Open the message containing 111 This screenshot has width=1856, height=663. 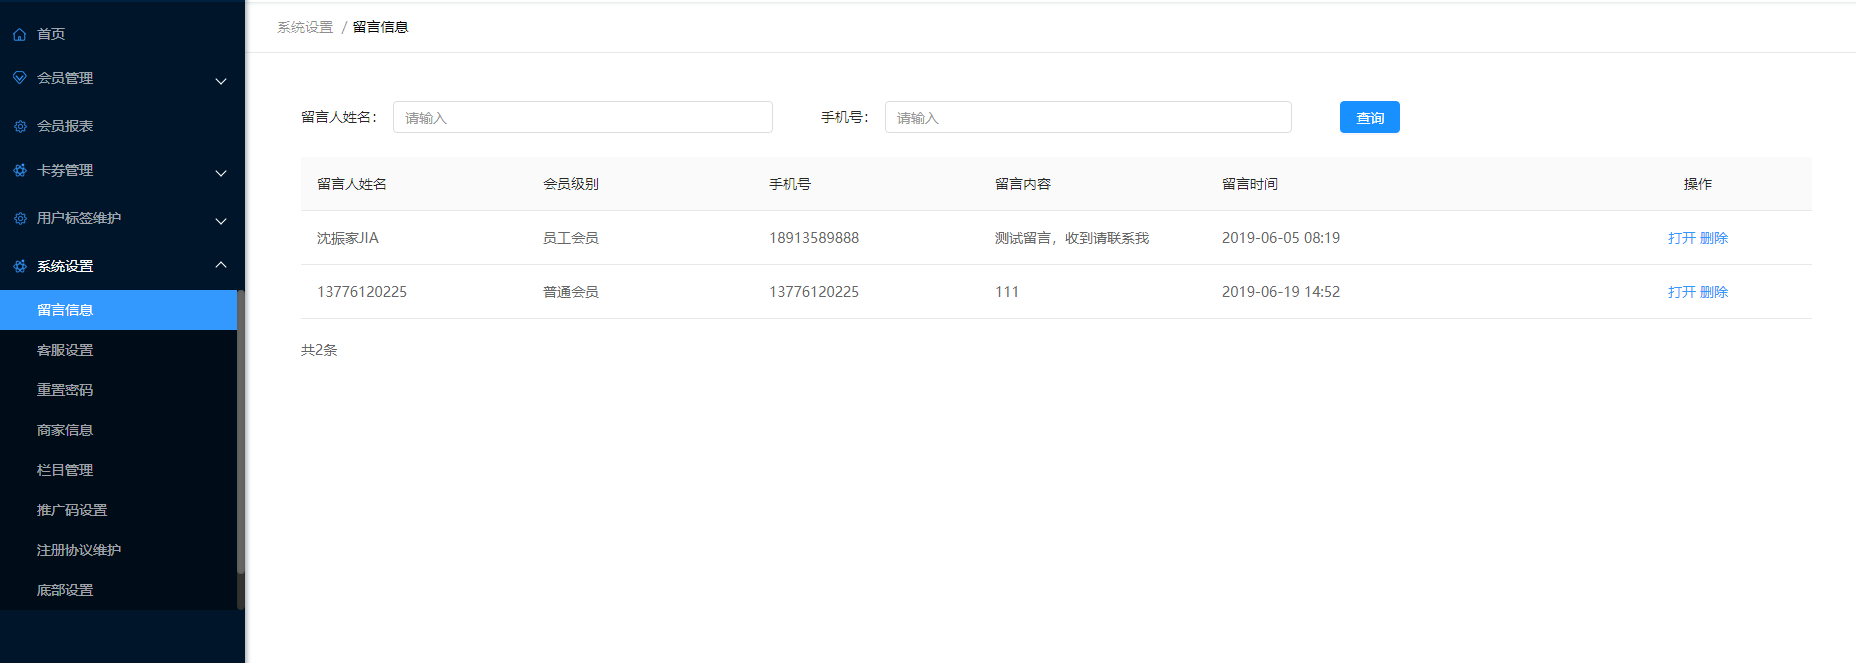pyautogui.click(x=1682, y=292)
